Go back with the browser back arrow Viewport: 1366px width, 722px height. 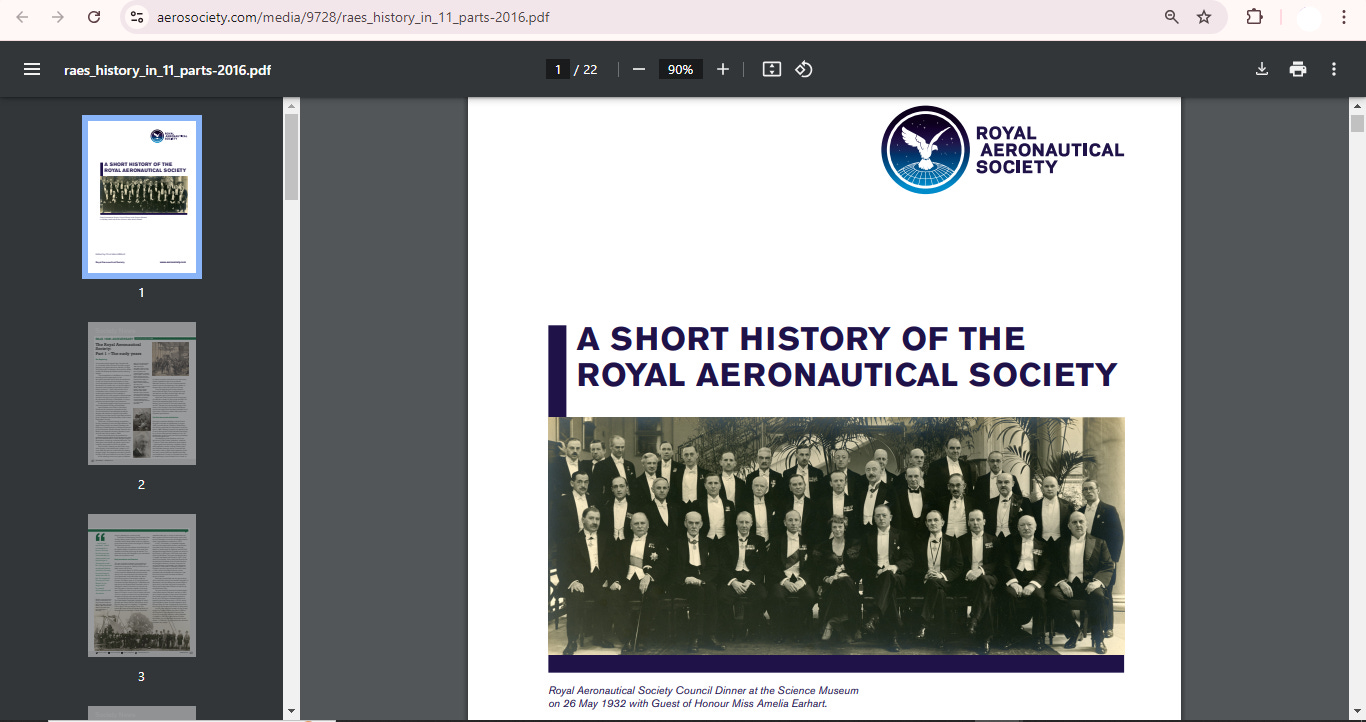(x=22, y=17)
